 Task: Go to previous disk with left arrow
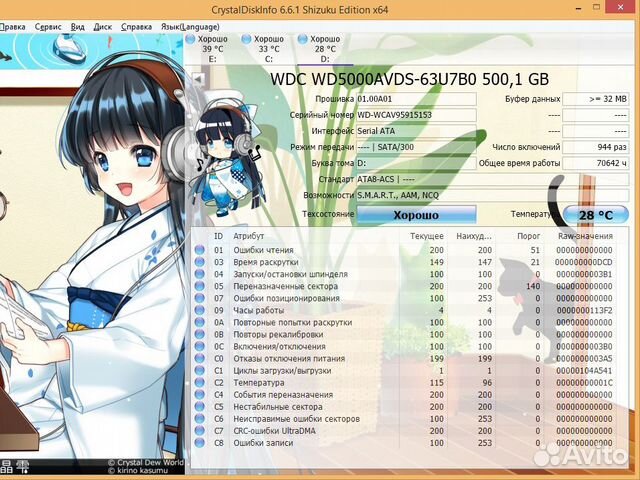point(198,79)
